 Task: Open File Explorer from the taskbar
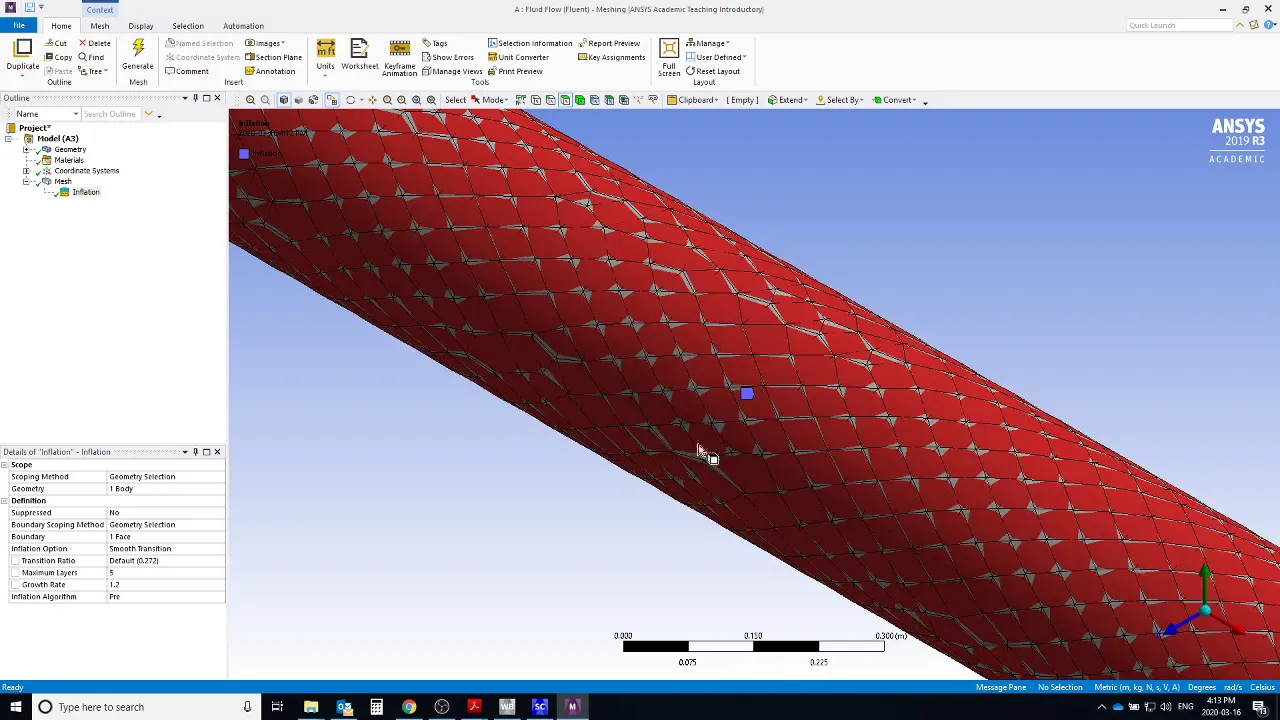[311, 707]
